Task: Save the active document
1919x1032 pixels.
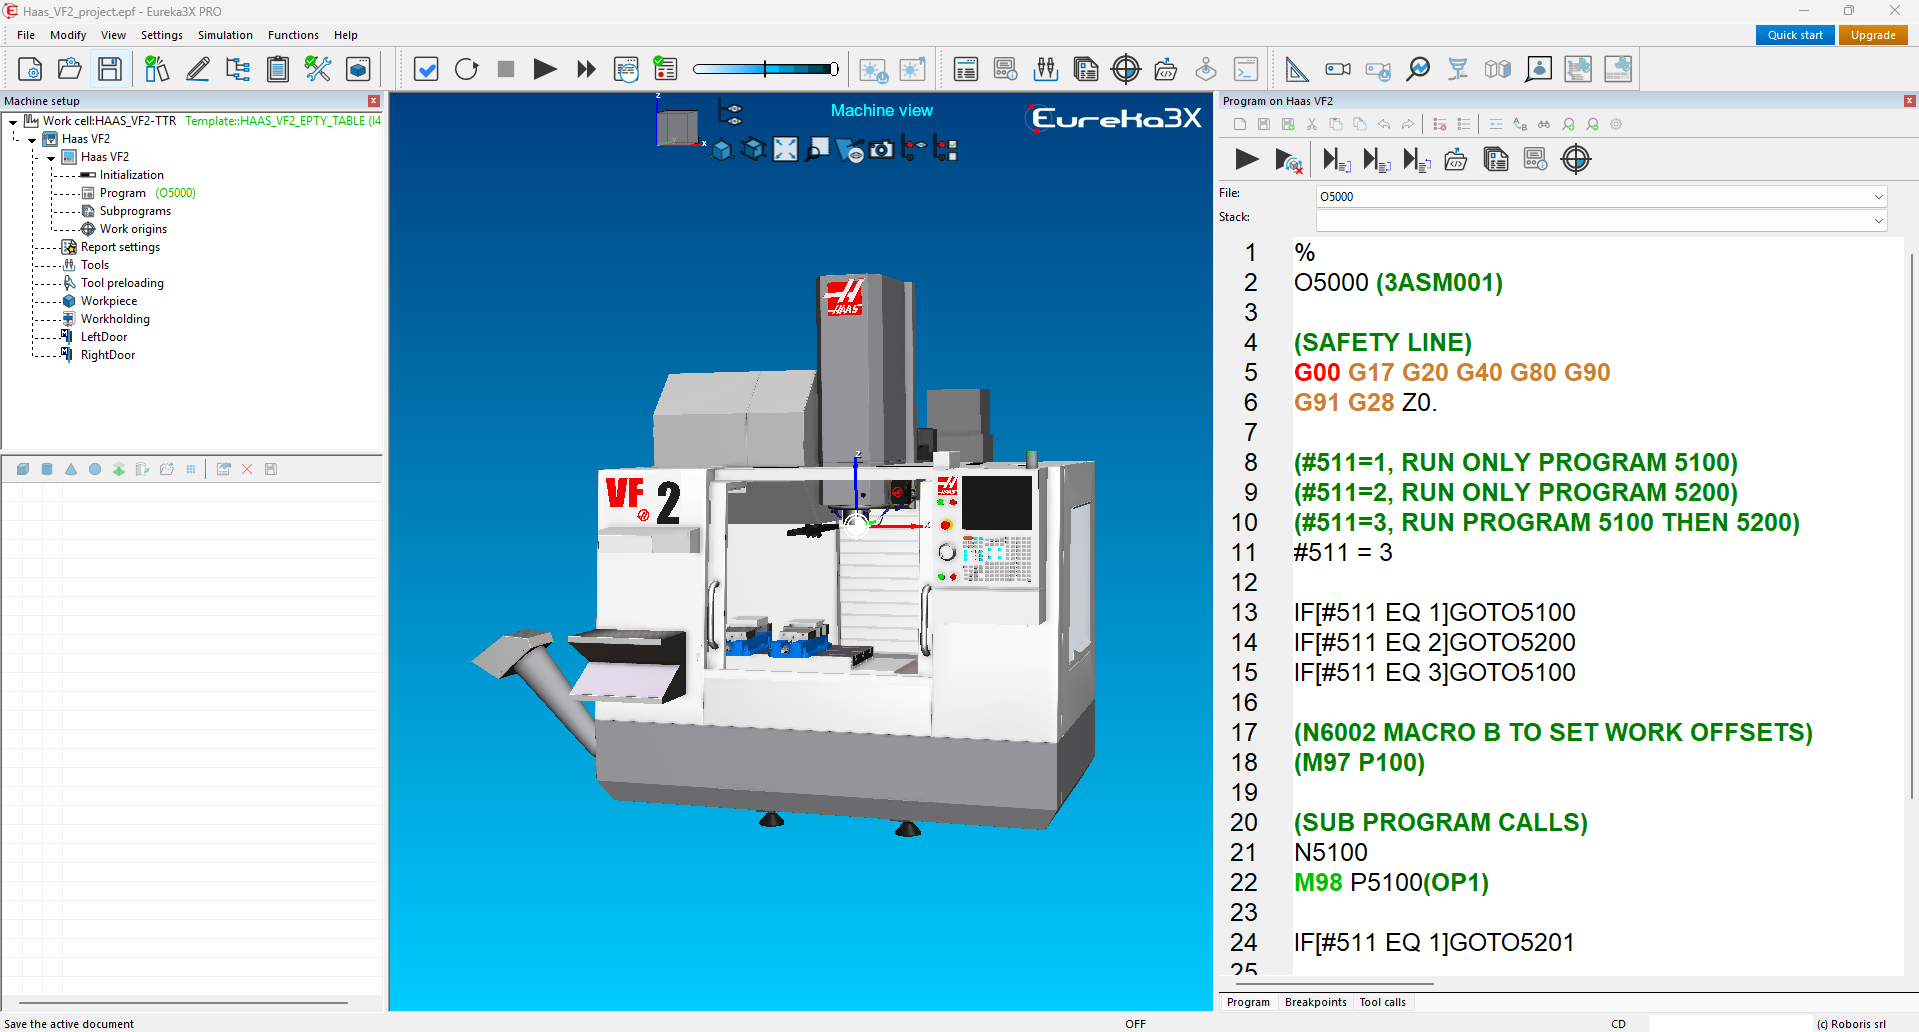Action: (110, 69)
